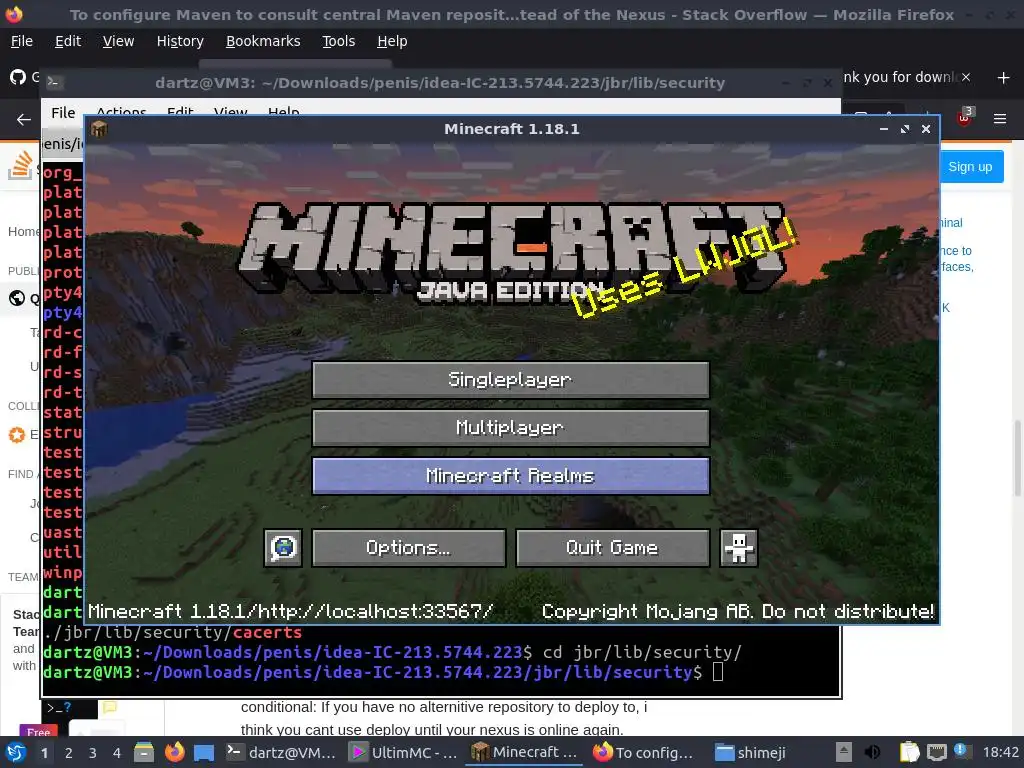Open the Firefox History menu

tap(180, 41)
